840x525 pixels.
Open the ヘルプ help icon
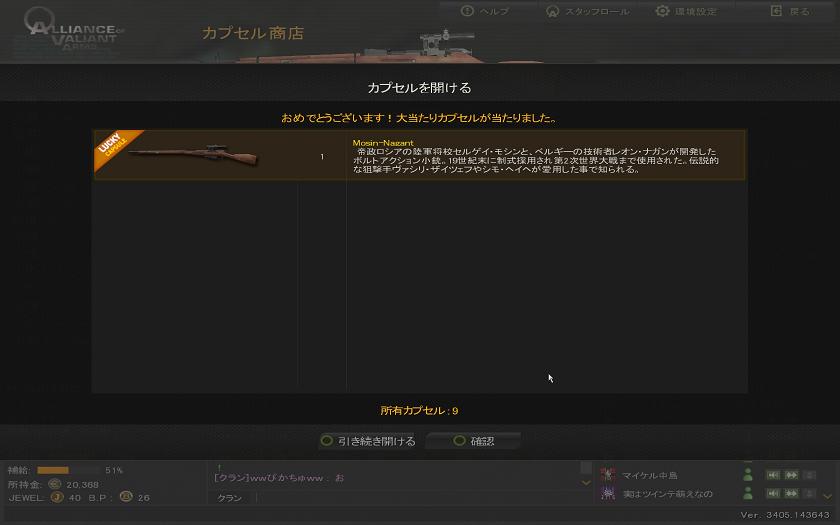[467, 11]
